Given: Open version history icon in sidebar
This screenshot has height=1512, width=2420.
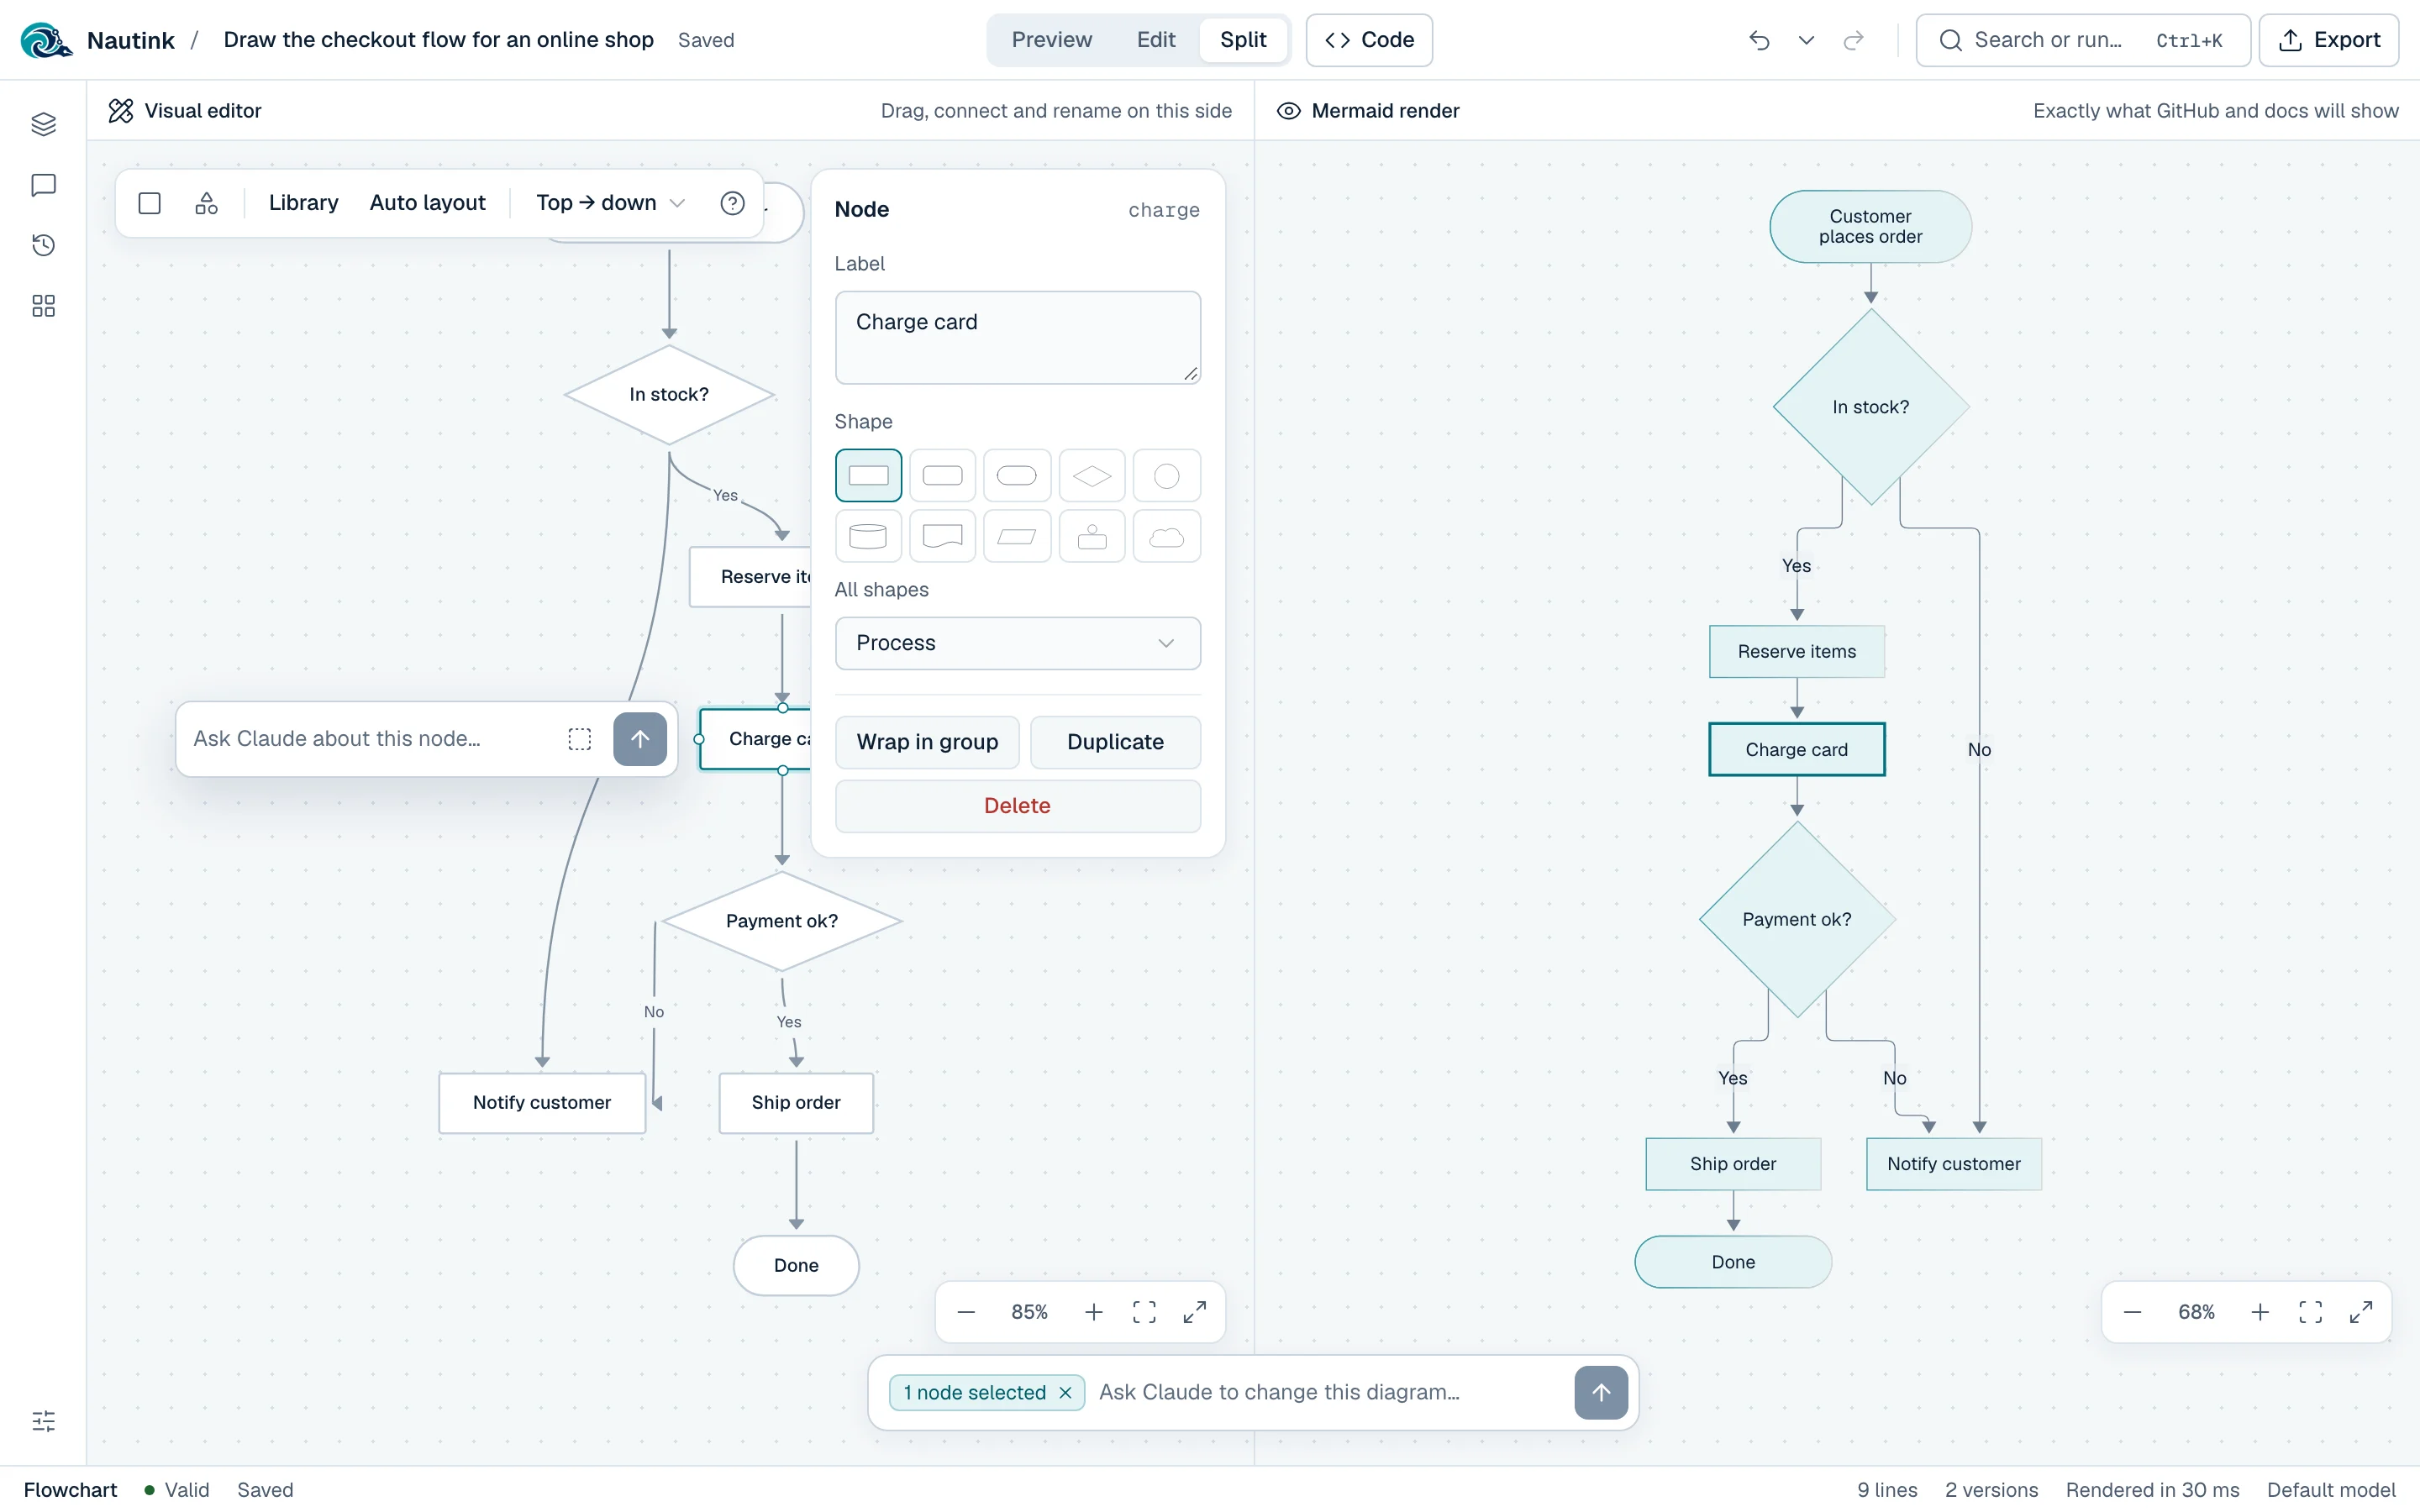Looking at the screenshot, I should pos(43,245).
